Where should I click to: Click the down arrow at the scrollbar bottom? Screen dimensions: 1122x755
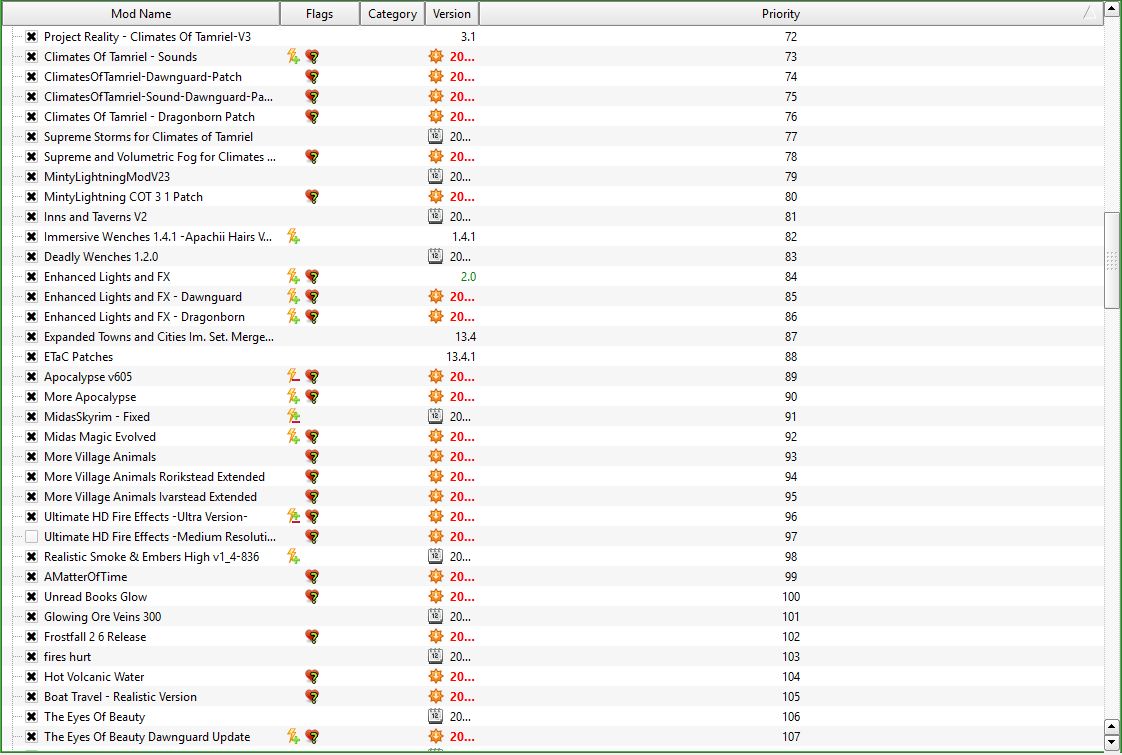(1111, 742)
